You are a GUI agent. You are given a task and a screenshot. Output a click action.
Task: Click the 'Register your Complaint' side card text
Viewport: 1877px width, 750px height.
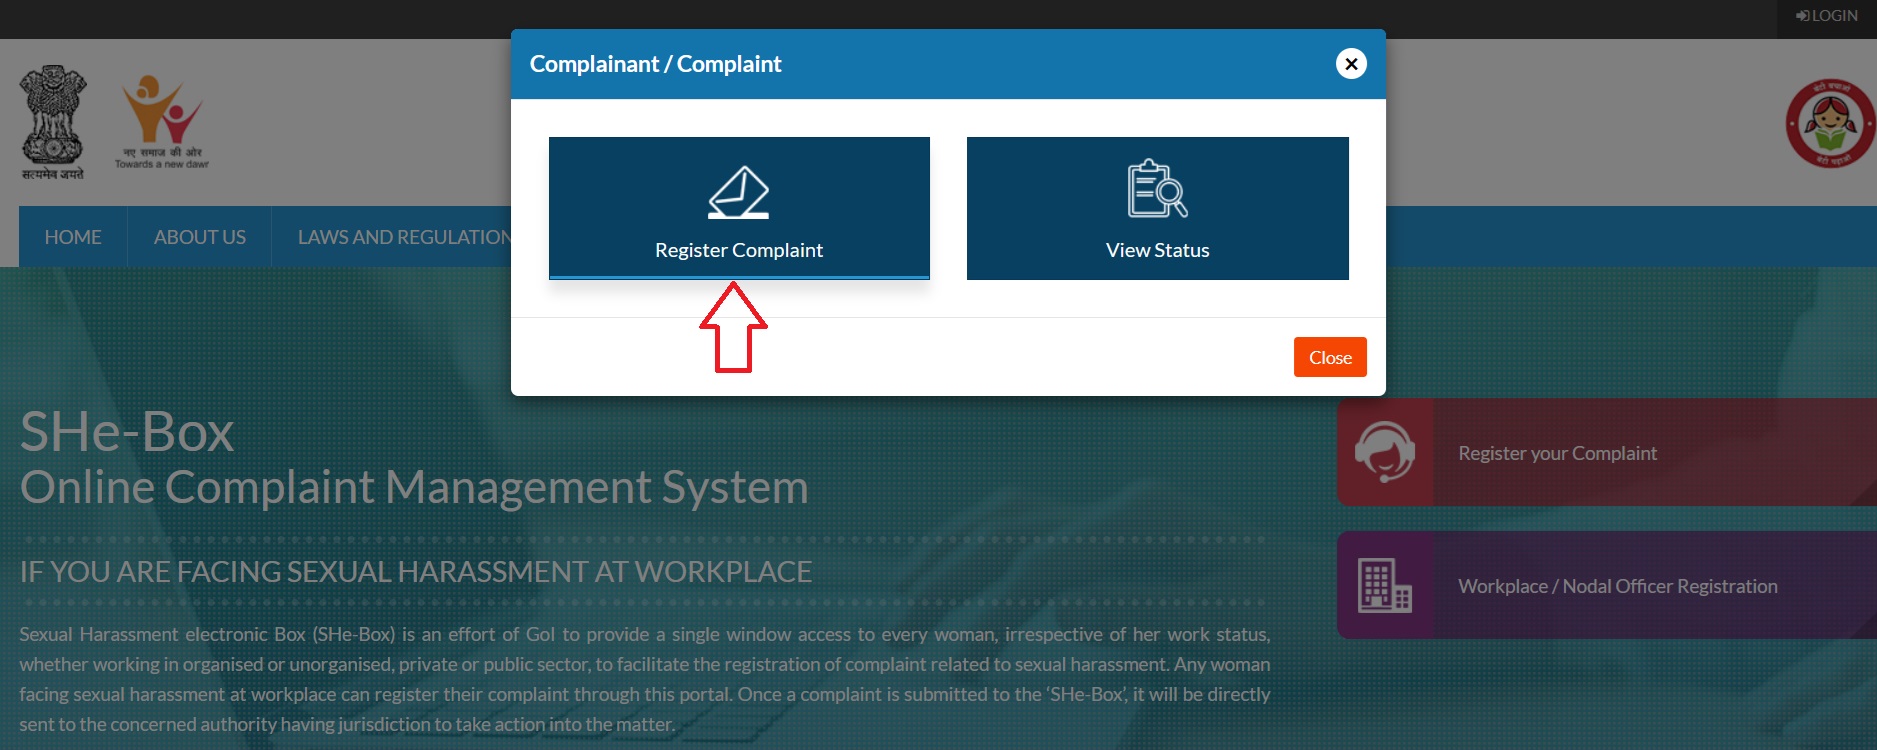1557,453
